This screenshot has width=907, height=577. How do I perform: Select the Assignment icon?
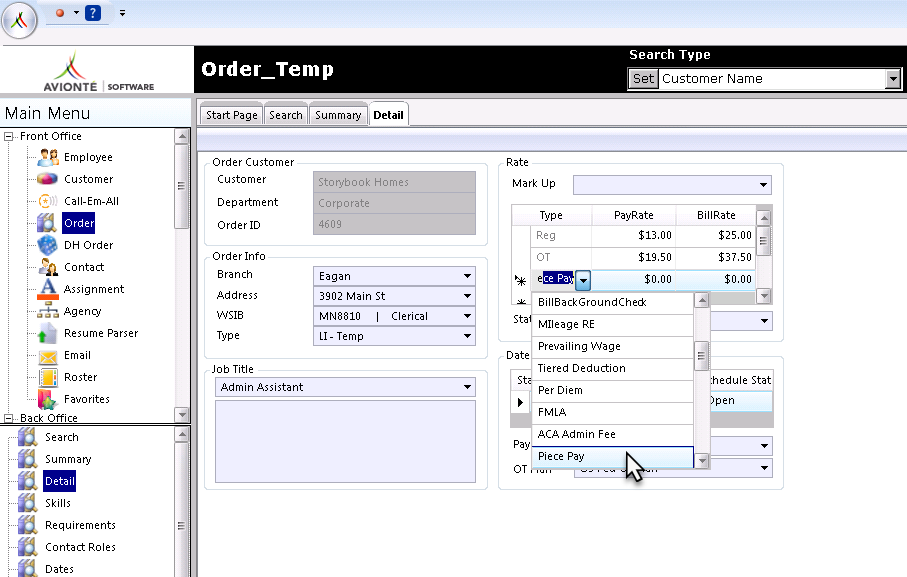[x=47, y=289]
